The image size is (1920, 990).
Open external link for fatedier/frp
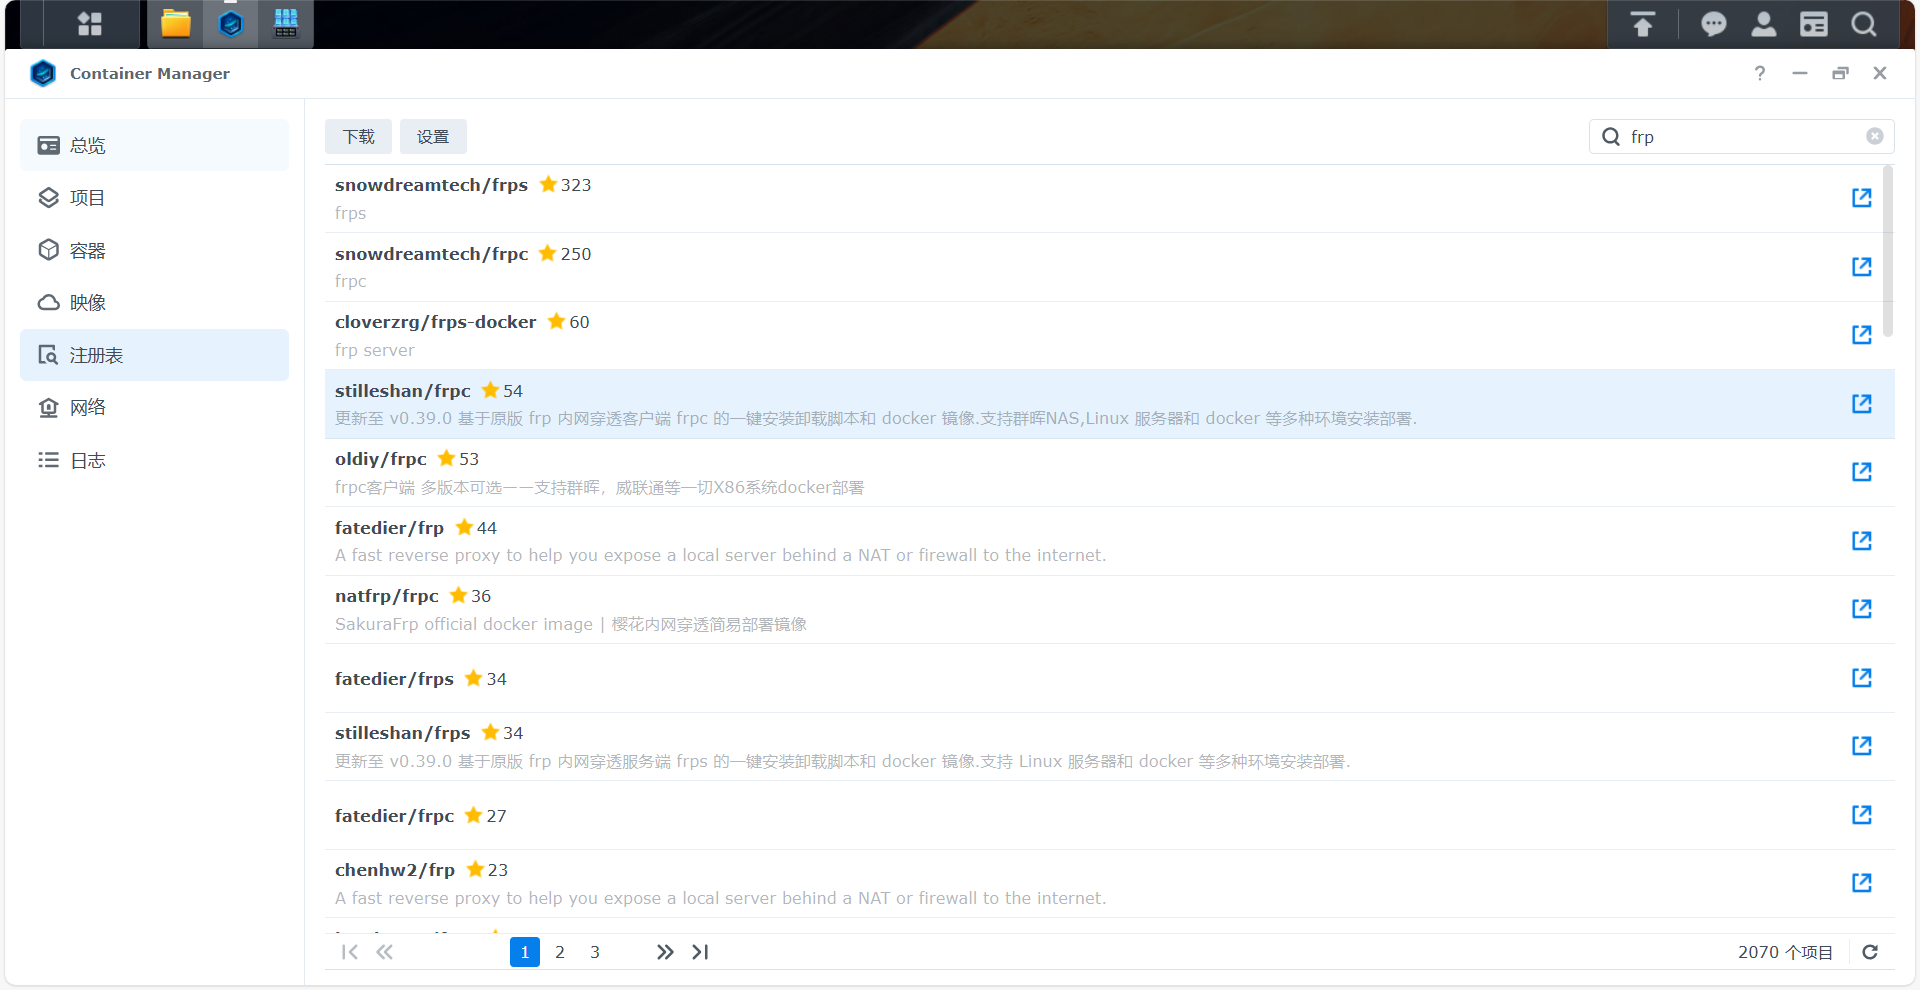(1861, 541)
